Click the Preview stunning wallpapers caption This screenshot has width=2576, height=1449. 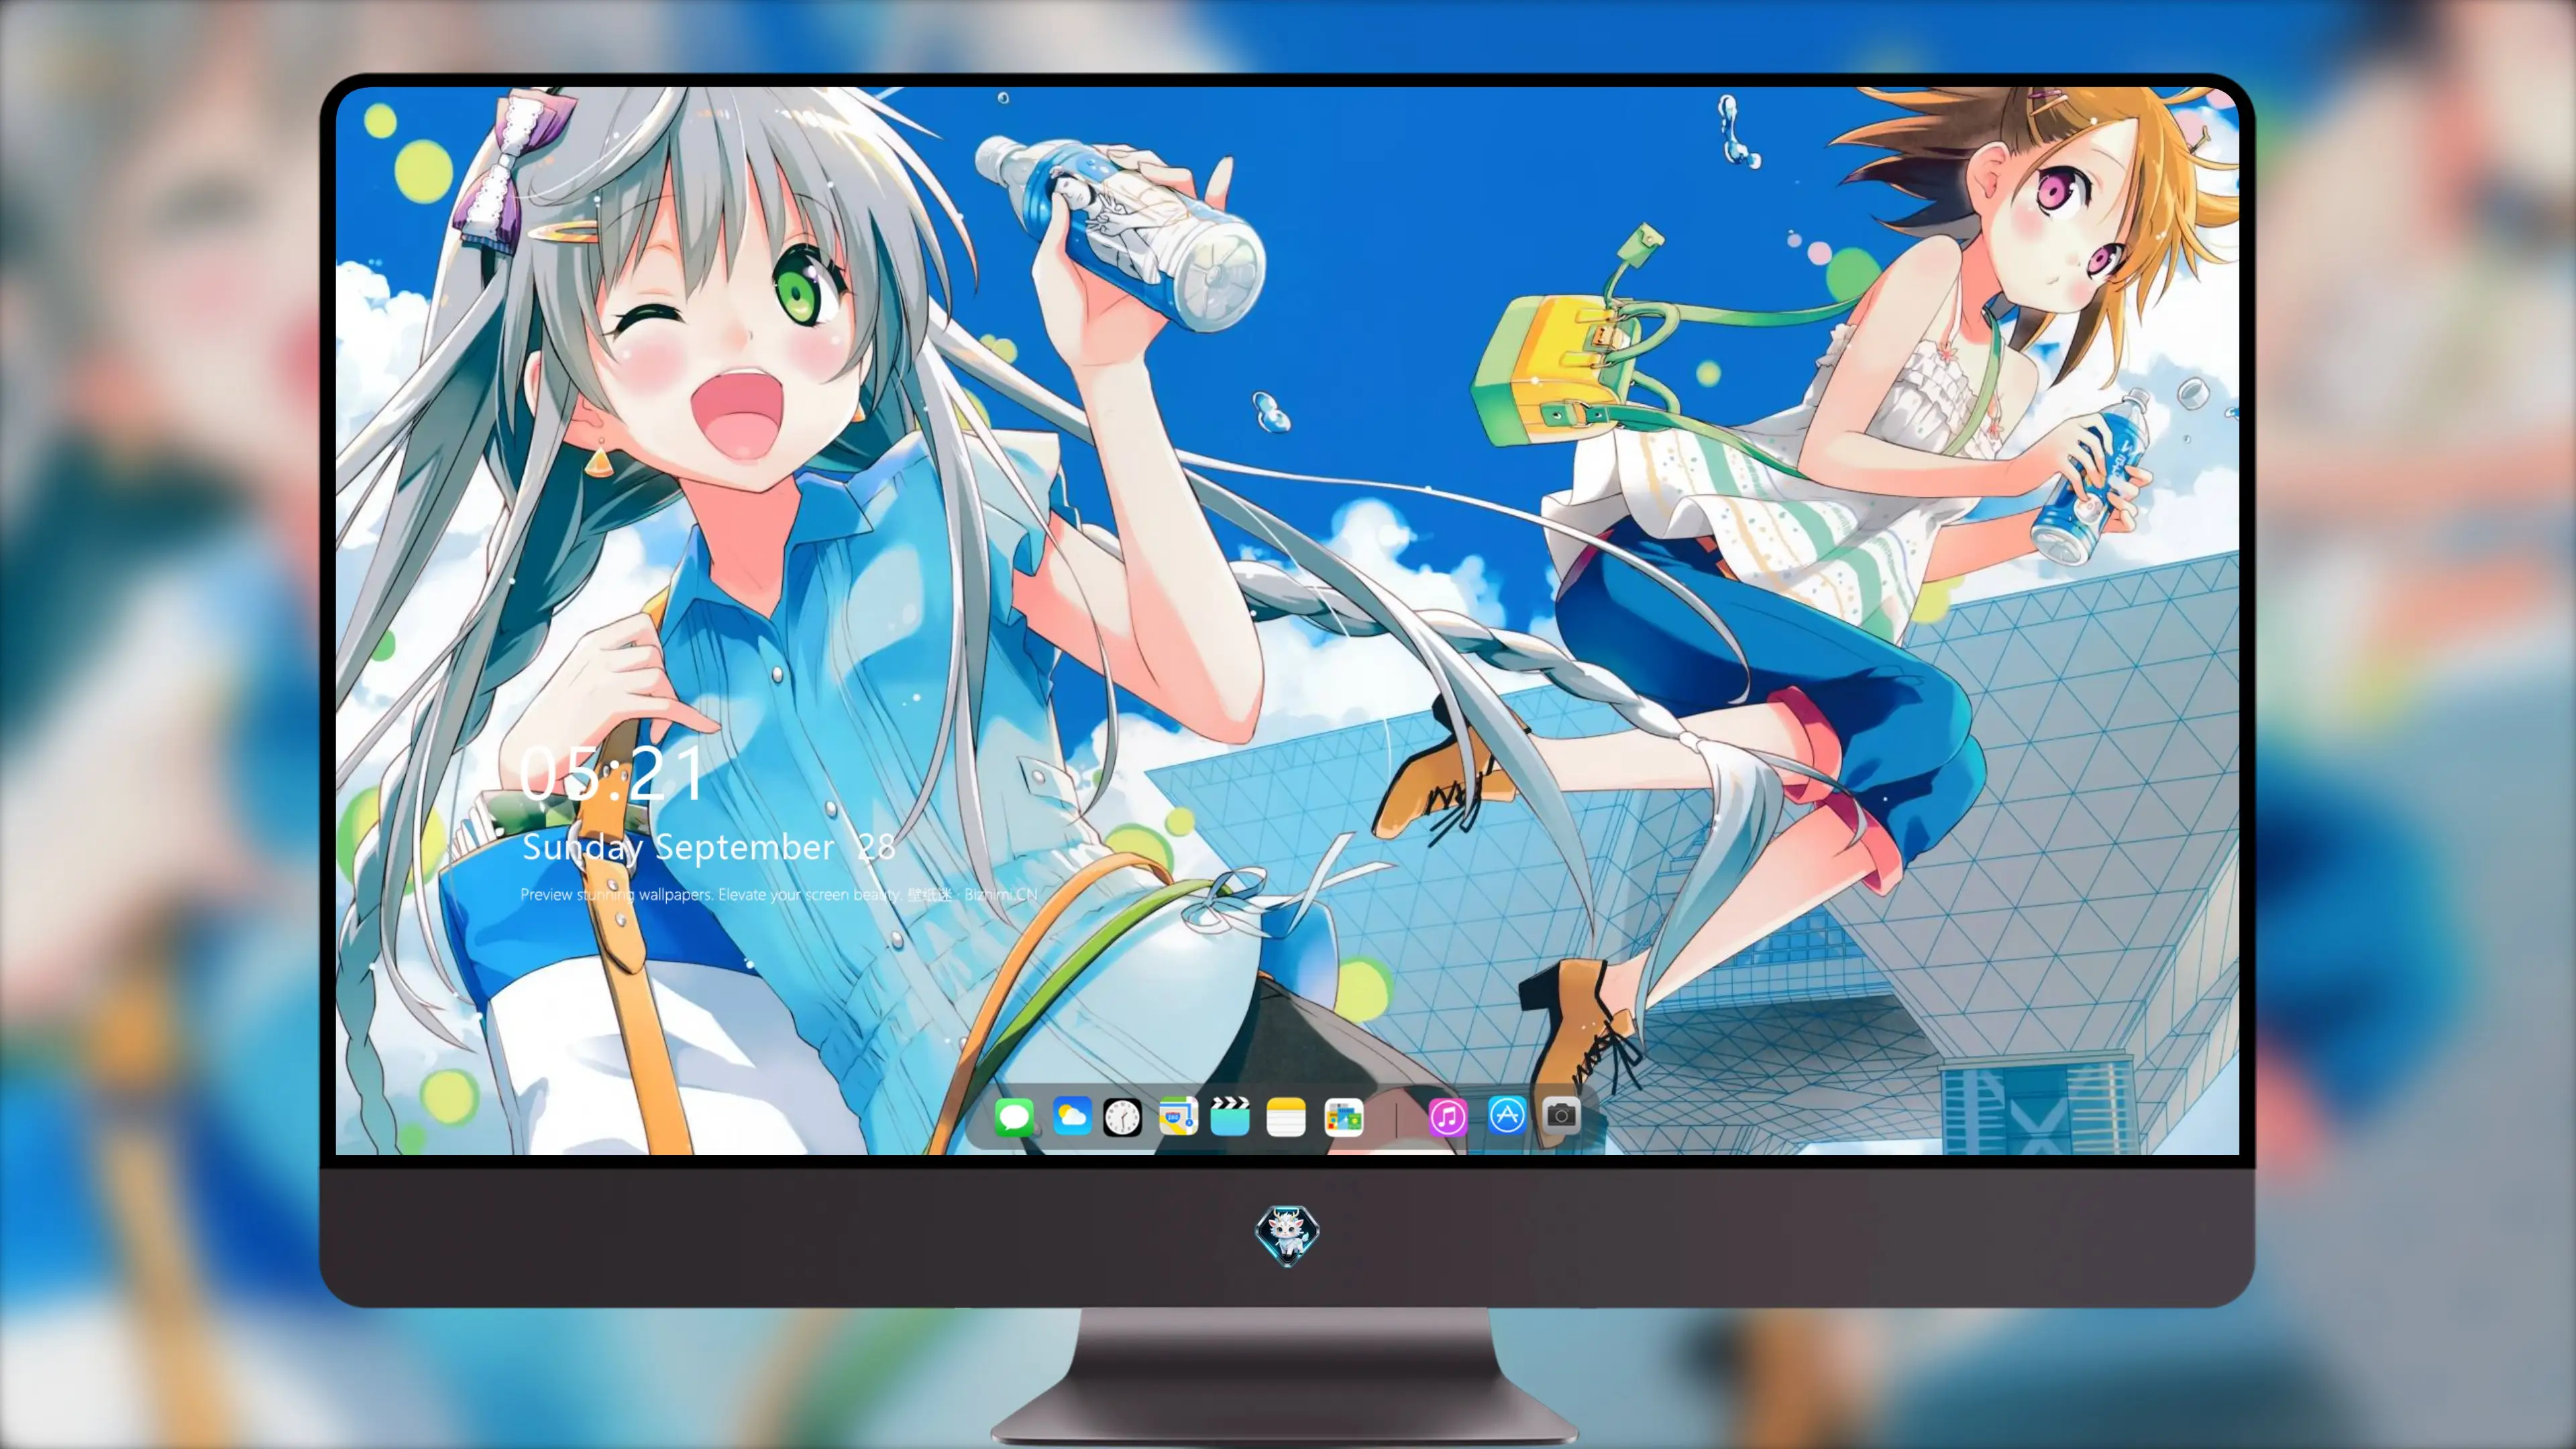tap(779, 894)
